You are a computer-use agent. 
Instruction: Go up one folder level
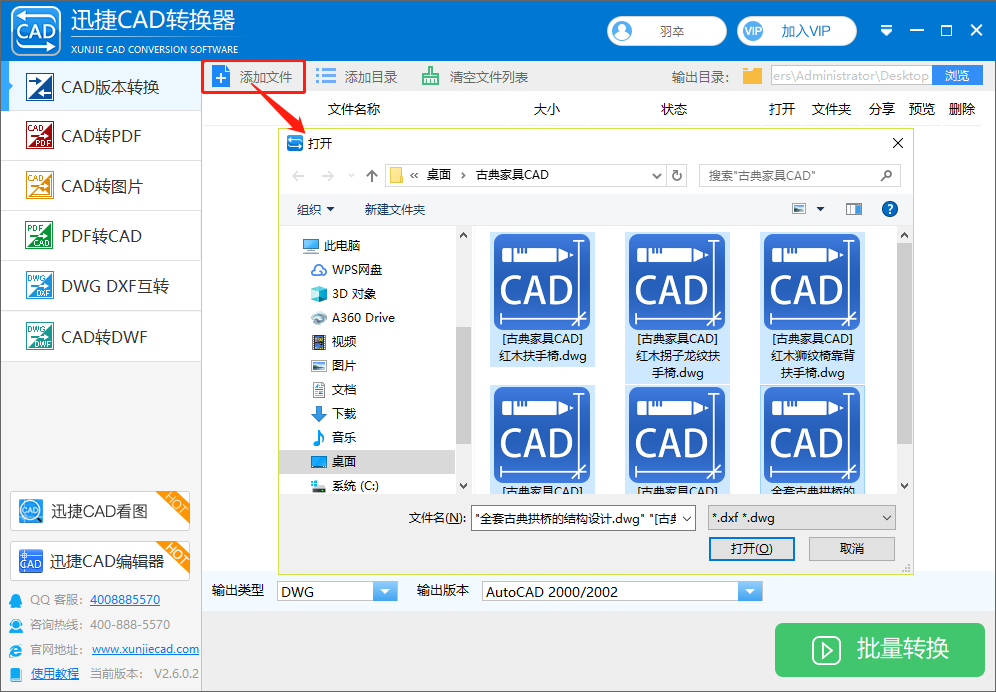372,176
